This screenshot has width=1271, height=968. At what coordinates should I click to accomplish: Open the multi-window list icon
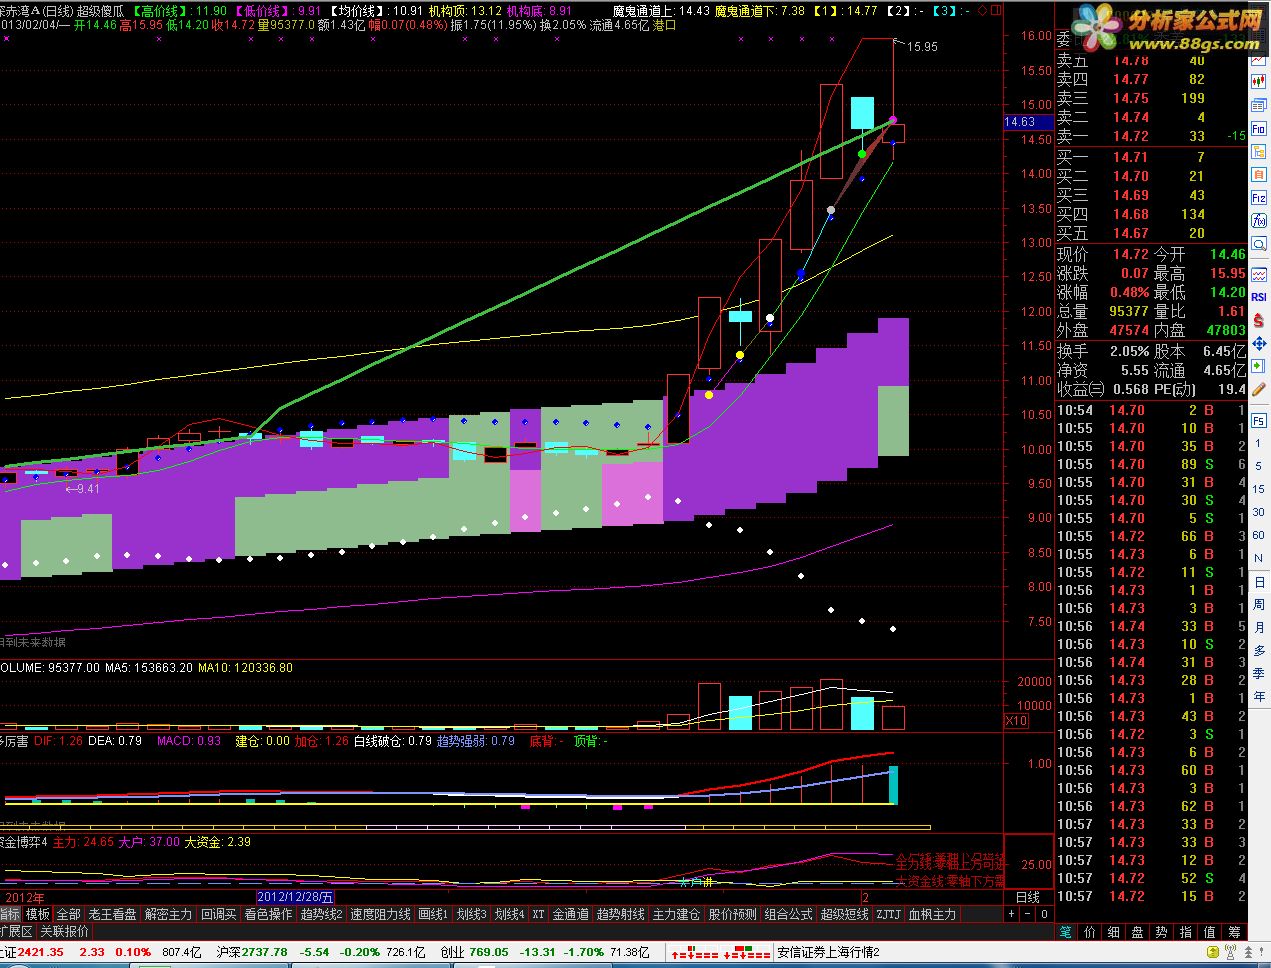pyautogui.click(x=1259, y=104)
